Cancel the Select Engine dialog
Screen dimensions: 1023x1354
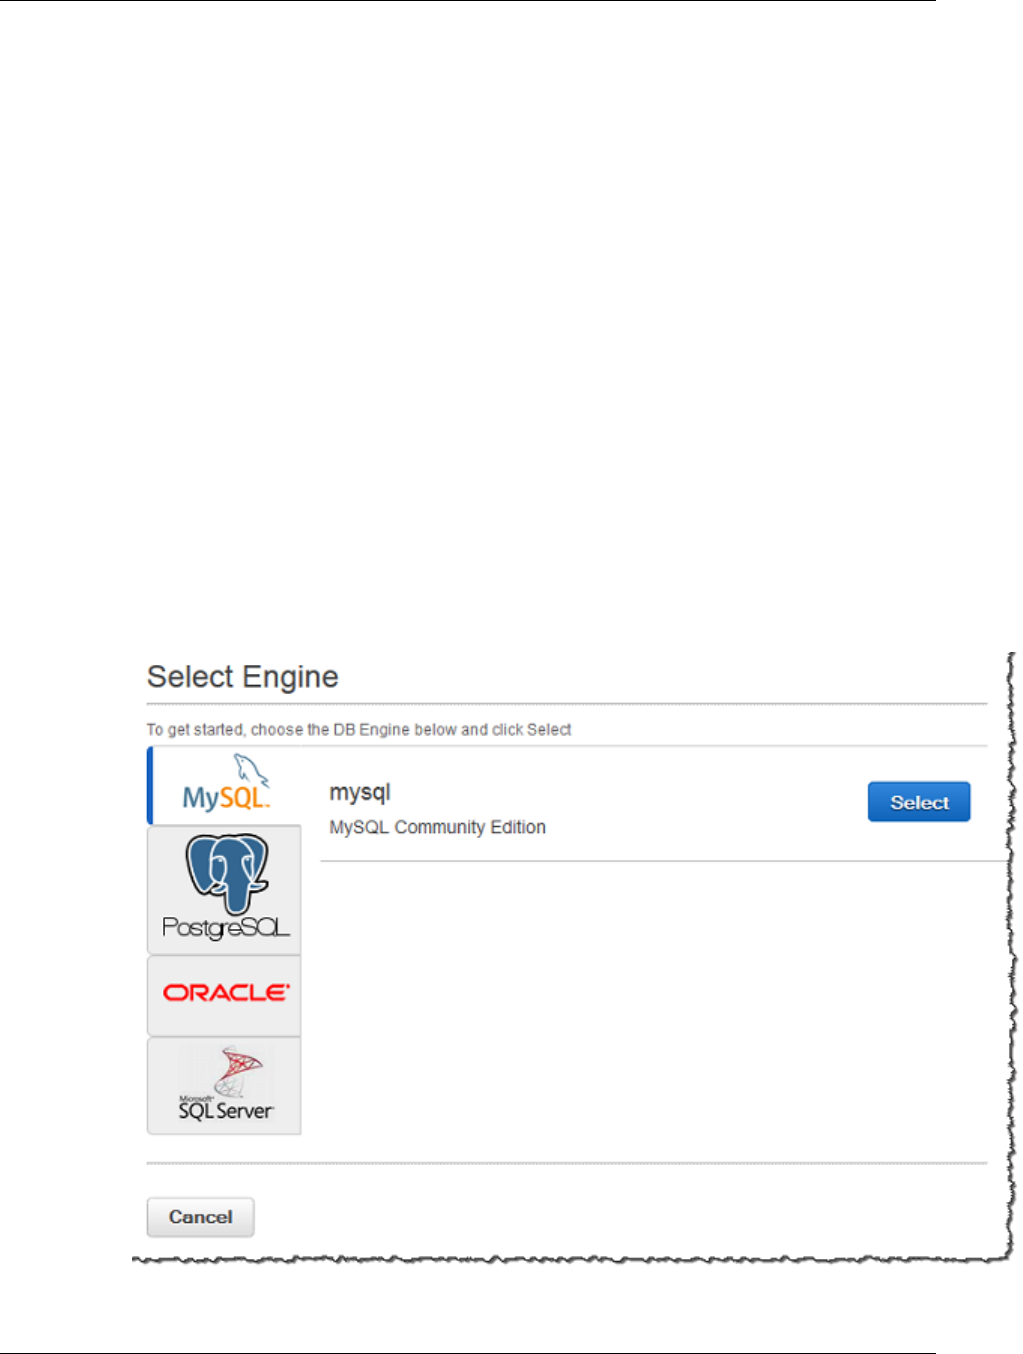click(200, 1217)
